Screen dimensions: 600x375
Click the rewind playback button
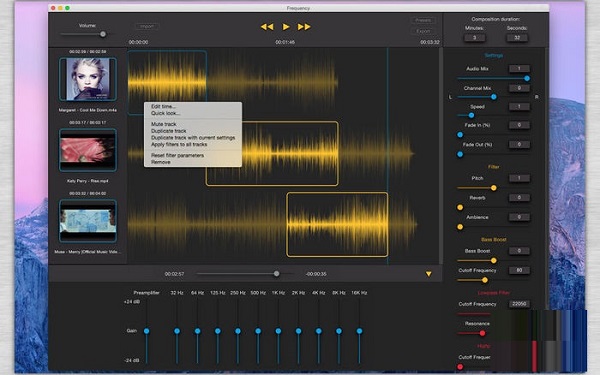[x=267, y=27]
